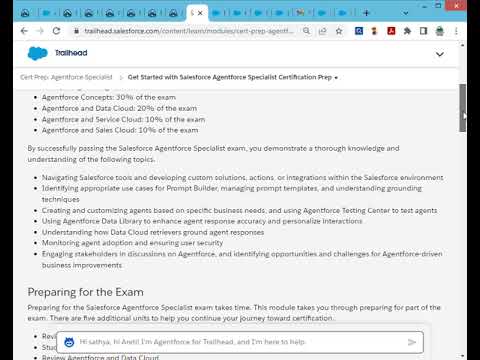Open the Extensions puzzle menu
Image resolution: width=480 pixels, height=360 pixels.
407,31
